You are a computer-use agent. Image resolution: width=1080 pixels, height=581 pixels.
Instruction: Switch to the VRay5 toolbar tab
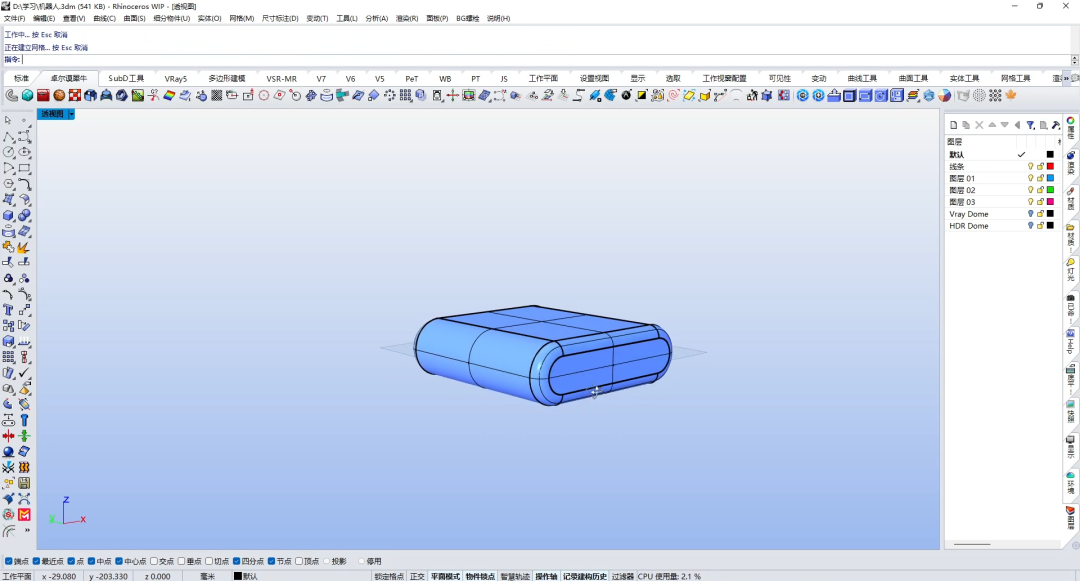tap(176, 78)
